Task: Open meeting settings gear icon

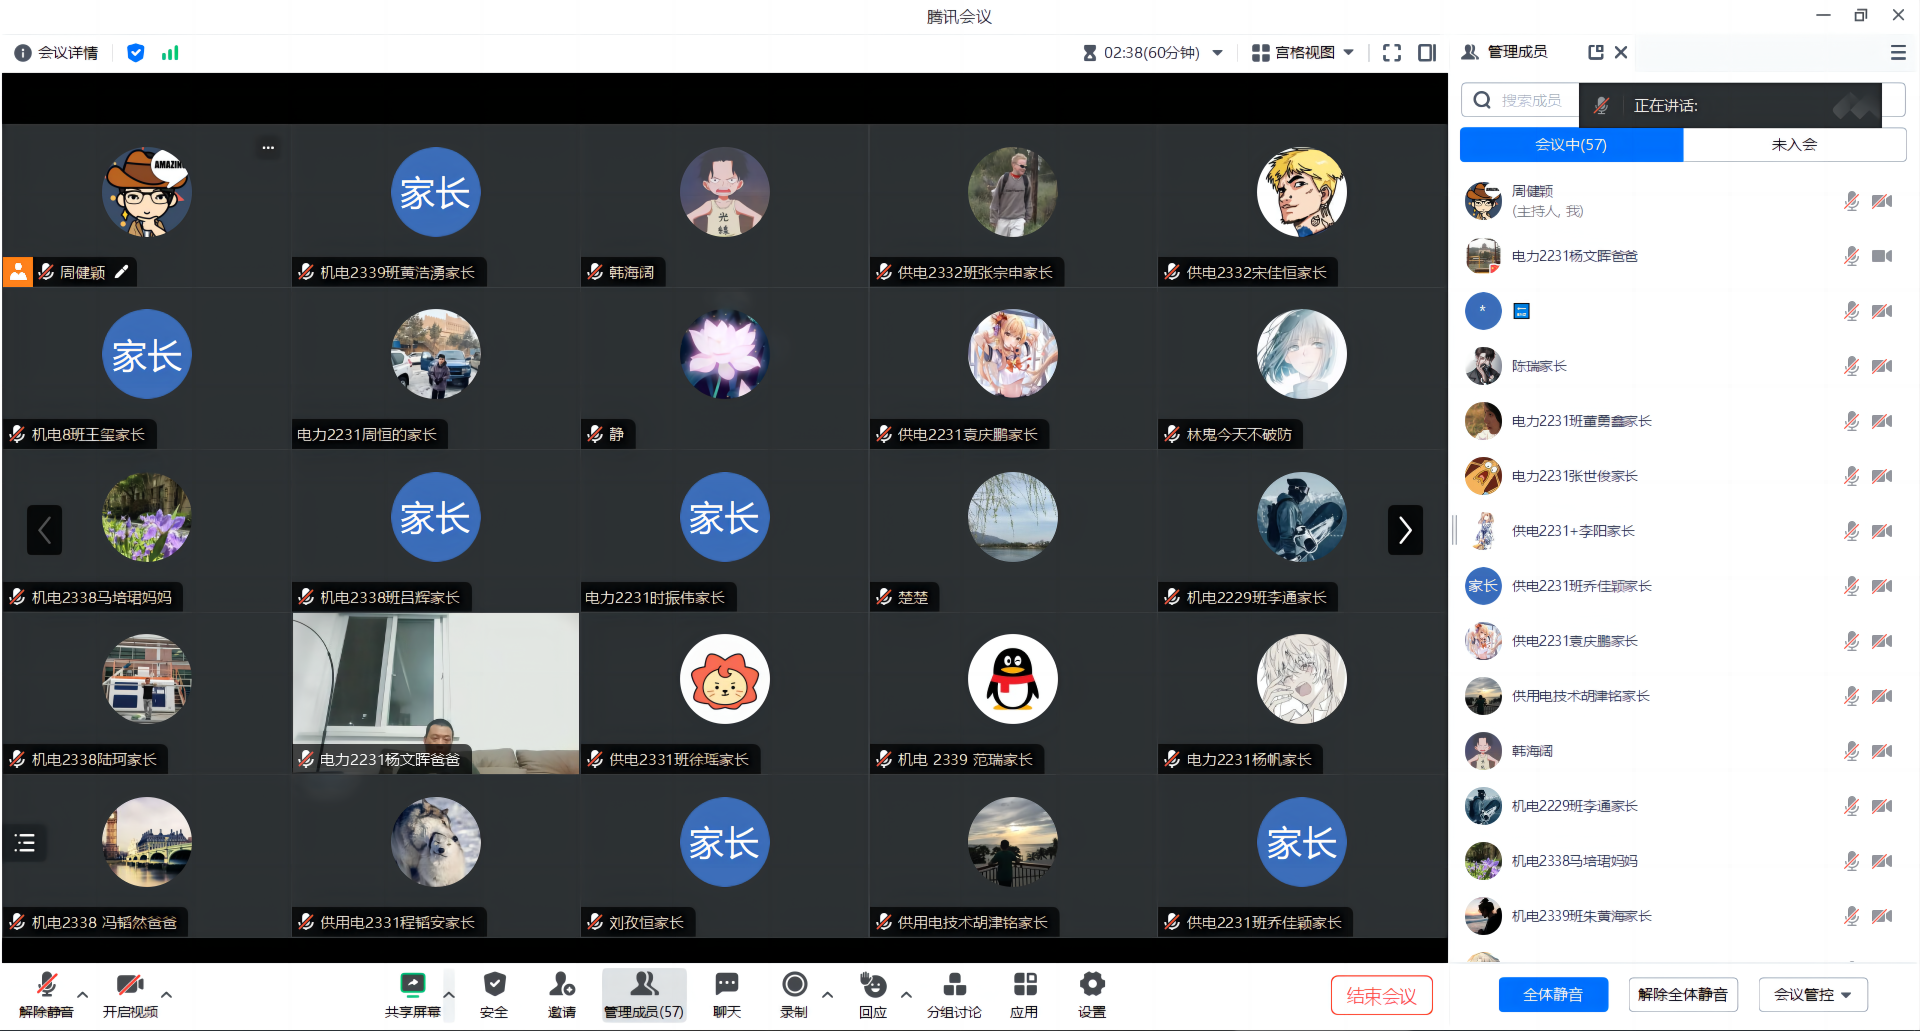Action: pyautogui.click(x=1092, y=985)
